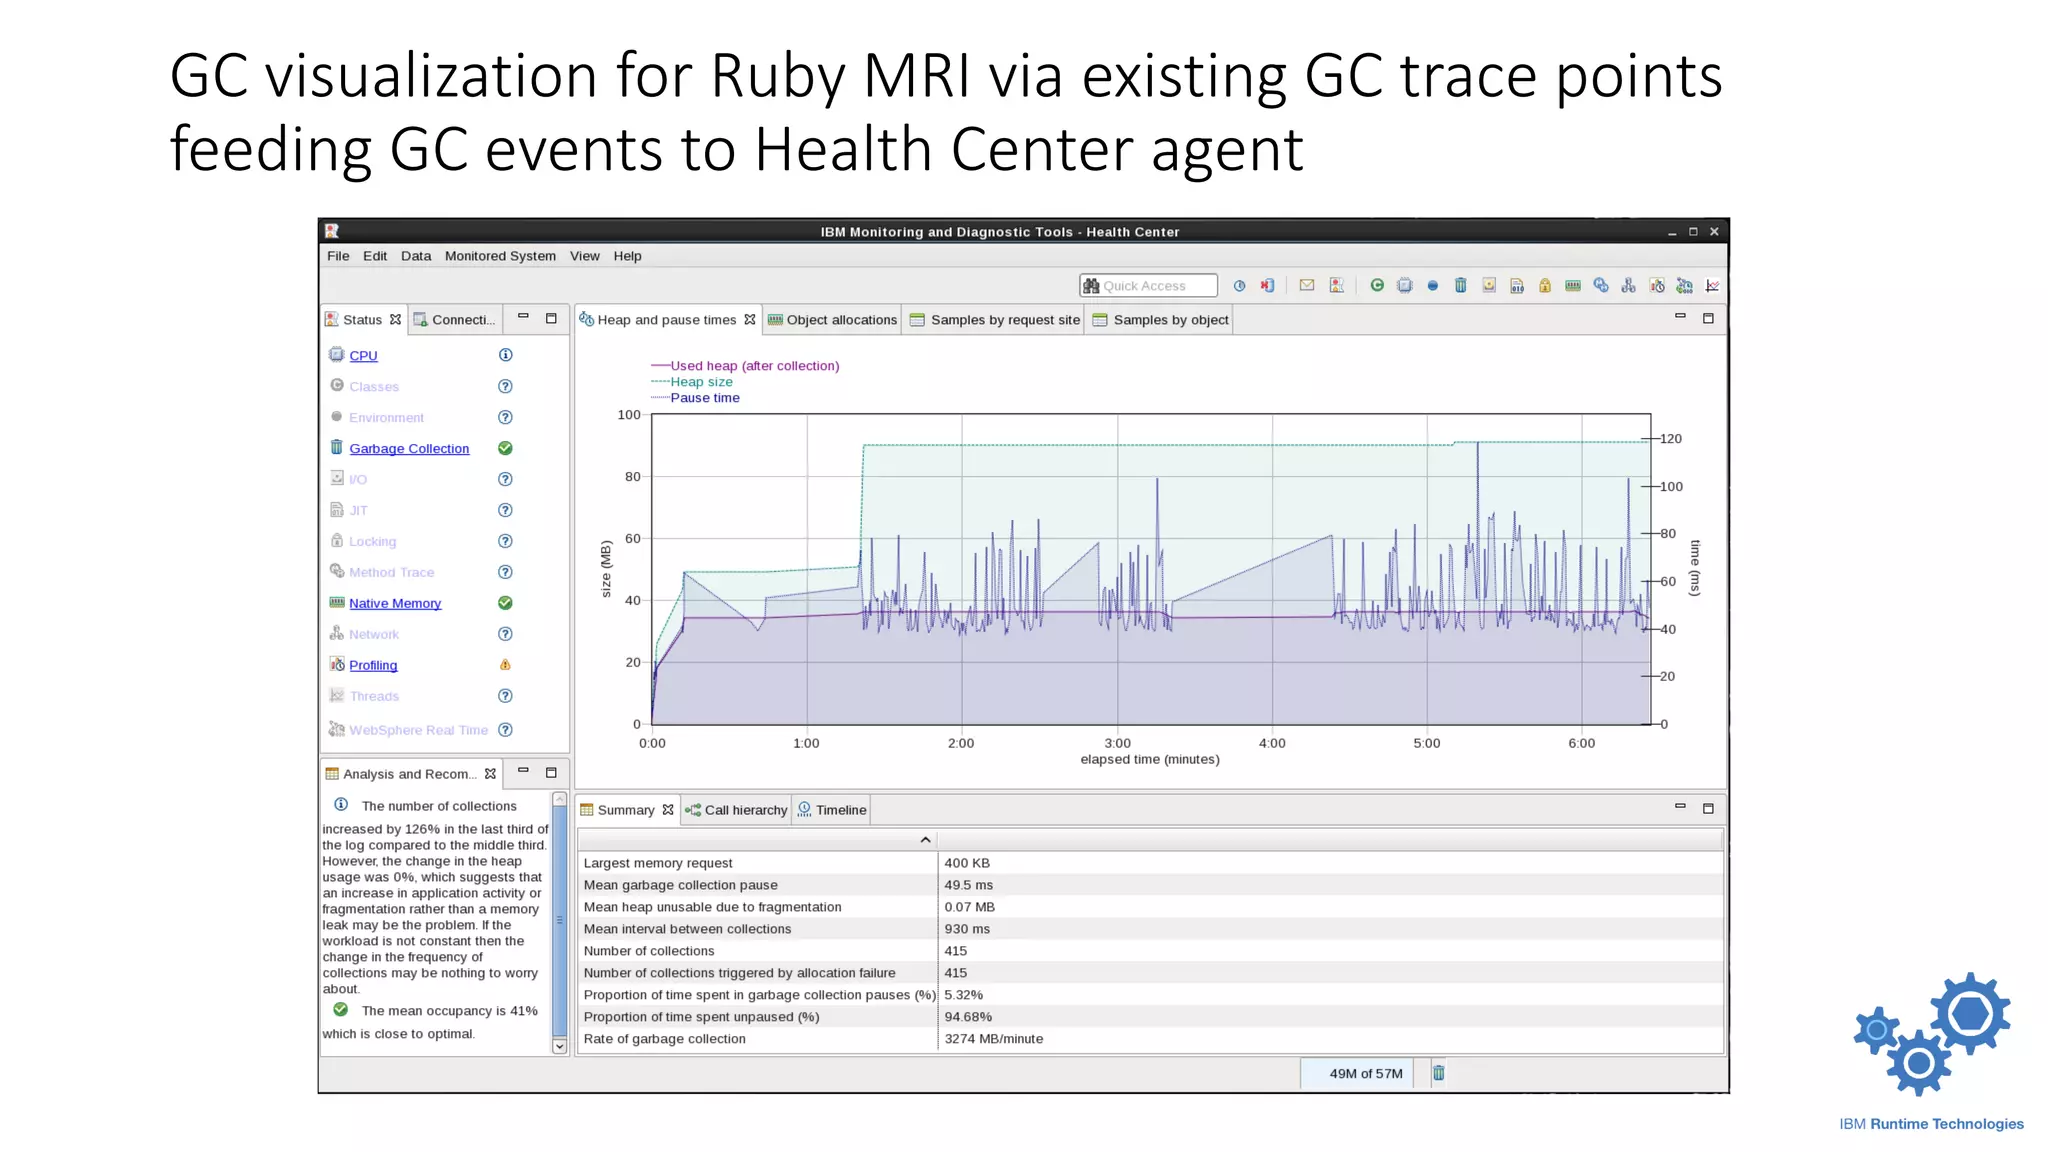Click warning icon beside Profiling

[505, 665]
